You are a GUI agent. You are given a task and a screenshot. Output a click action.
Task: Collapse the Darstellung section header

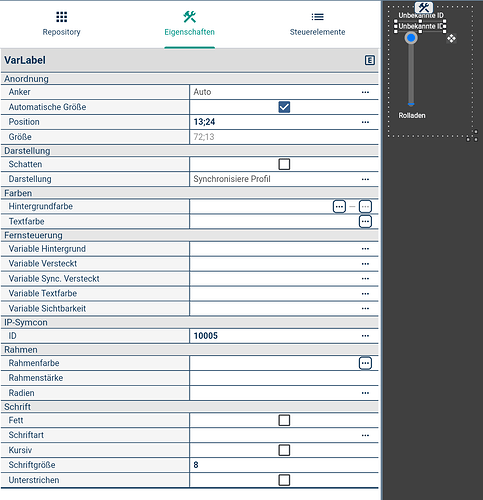coord(189,151)
